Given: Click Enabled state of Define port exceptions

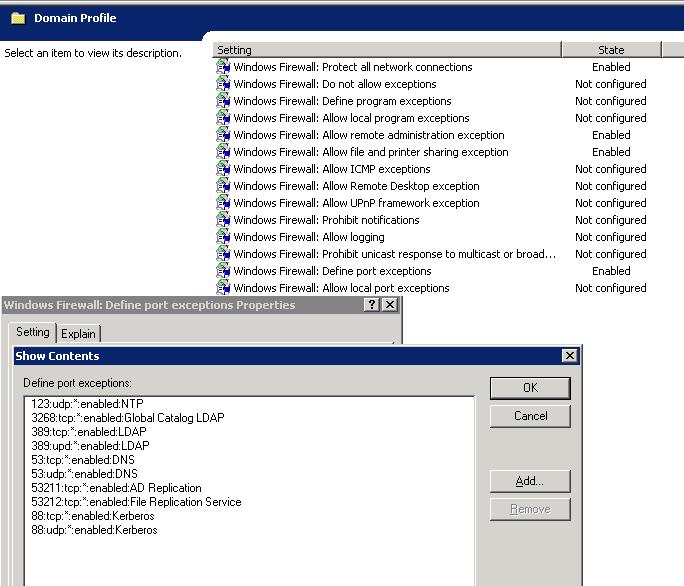Looking at the screenshot, I should point(611,271).
